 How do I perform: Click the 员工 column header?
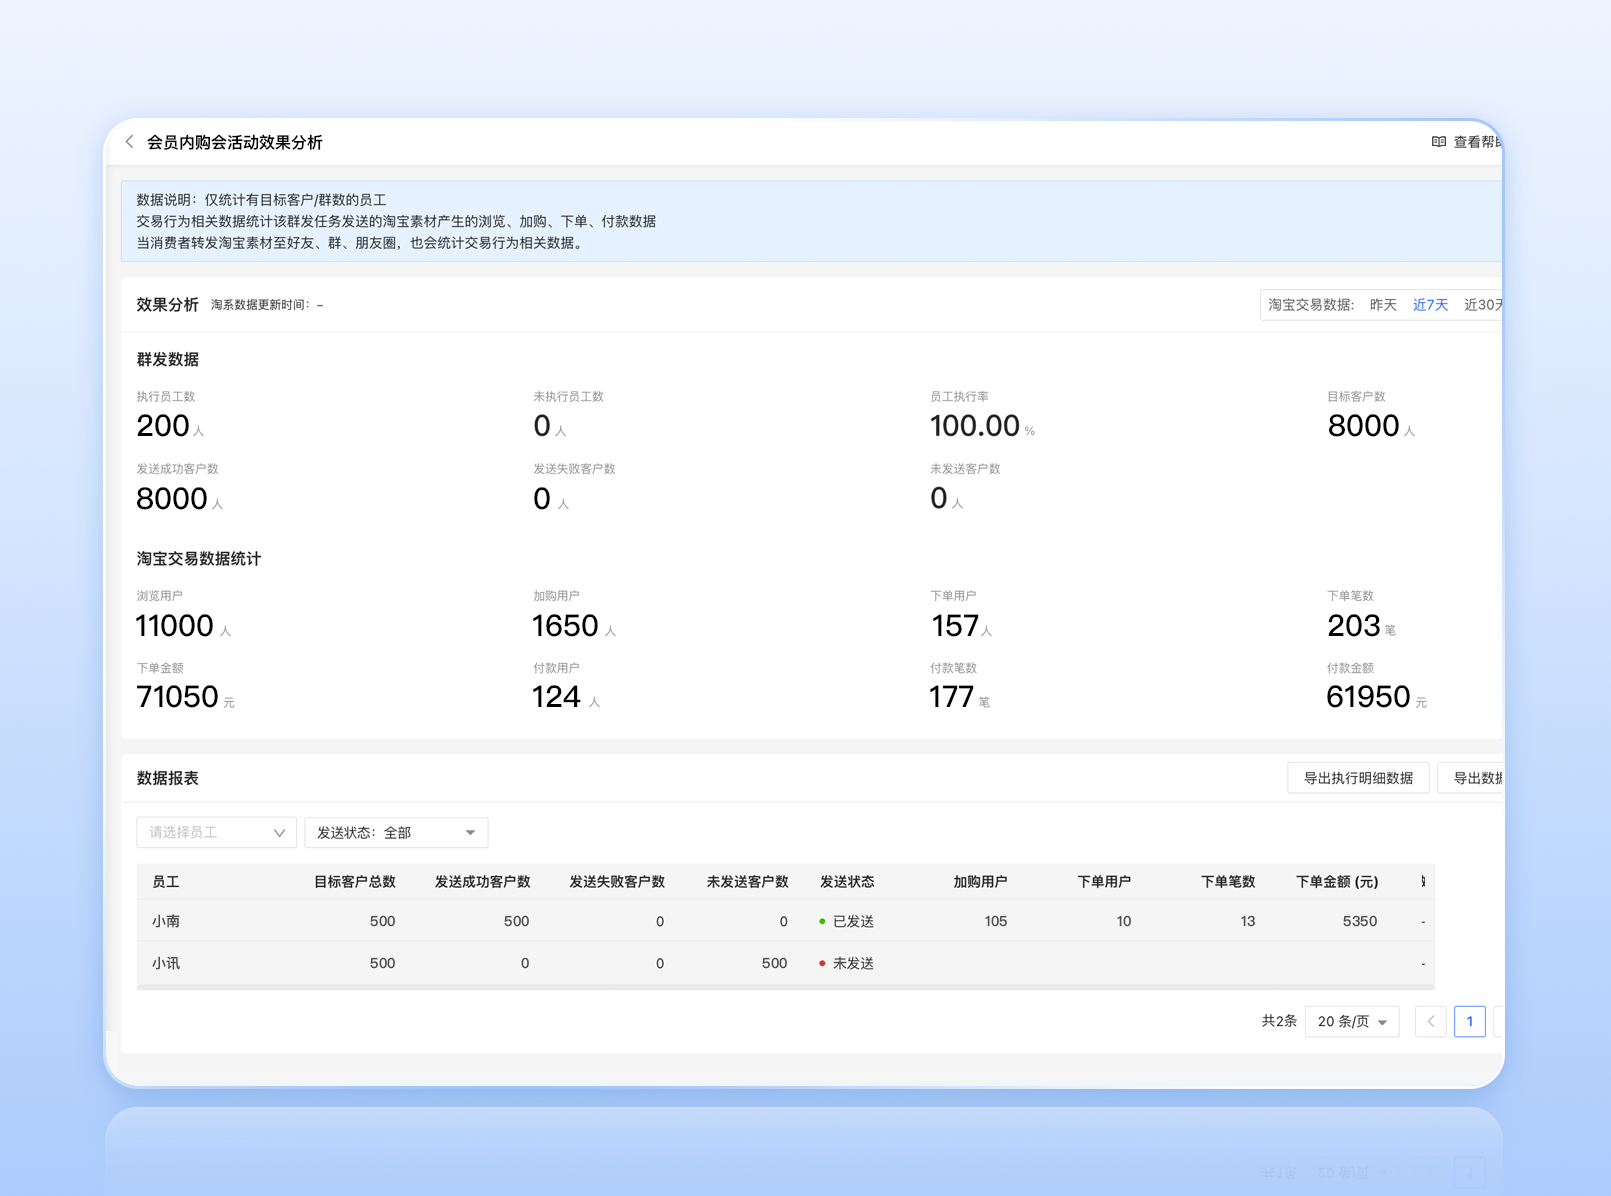[166, 882]
